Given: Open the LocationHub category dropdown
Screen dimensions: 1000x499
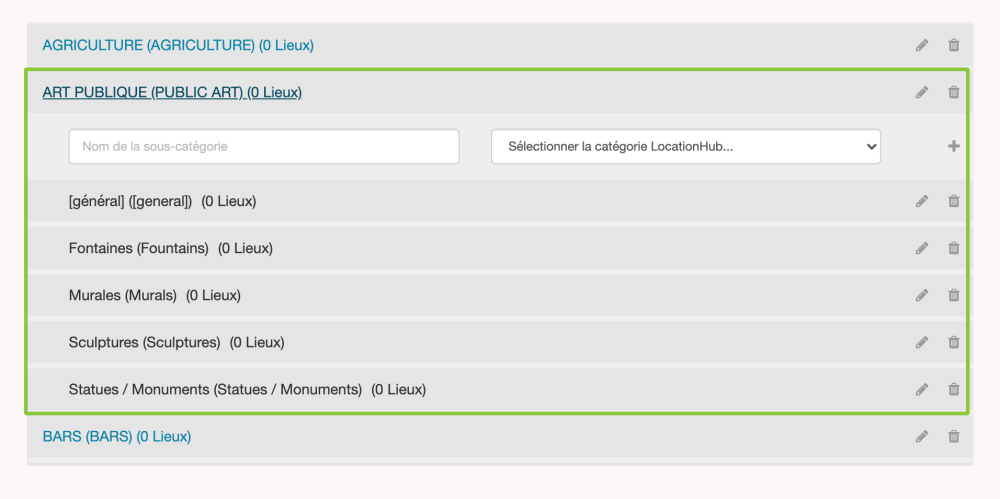Looking at the screenshot, I should pyautogui.click(x=685, y=146).
